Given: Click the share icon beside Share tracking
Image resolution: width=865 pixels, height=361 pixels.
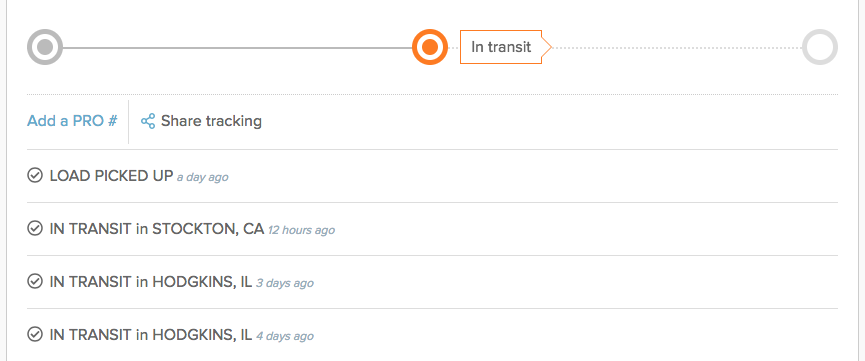Looking at the screenshot, I should (x=148, y=121).
